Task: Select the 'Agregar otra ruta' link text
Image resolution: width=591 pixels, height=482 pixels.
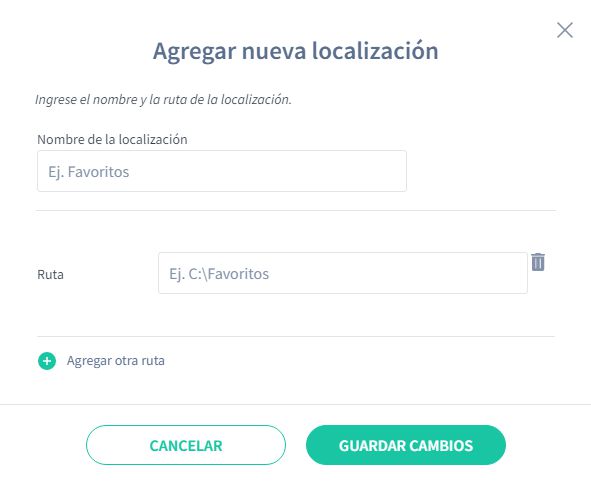Action: [116, 361]
